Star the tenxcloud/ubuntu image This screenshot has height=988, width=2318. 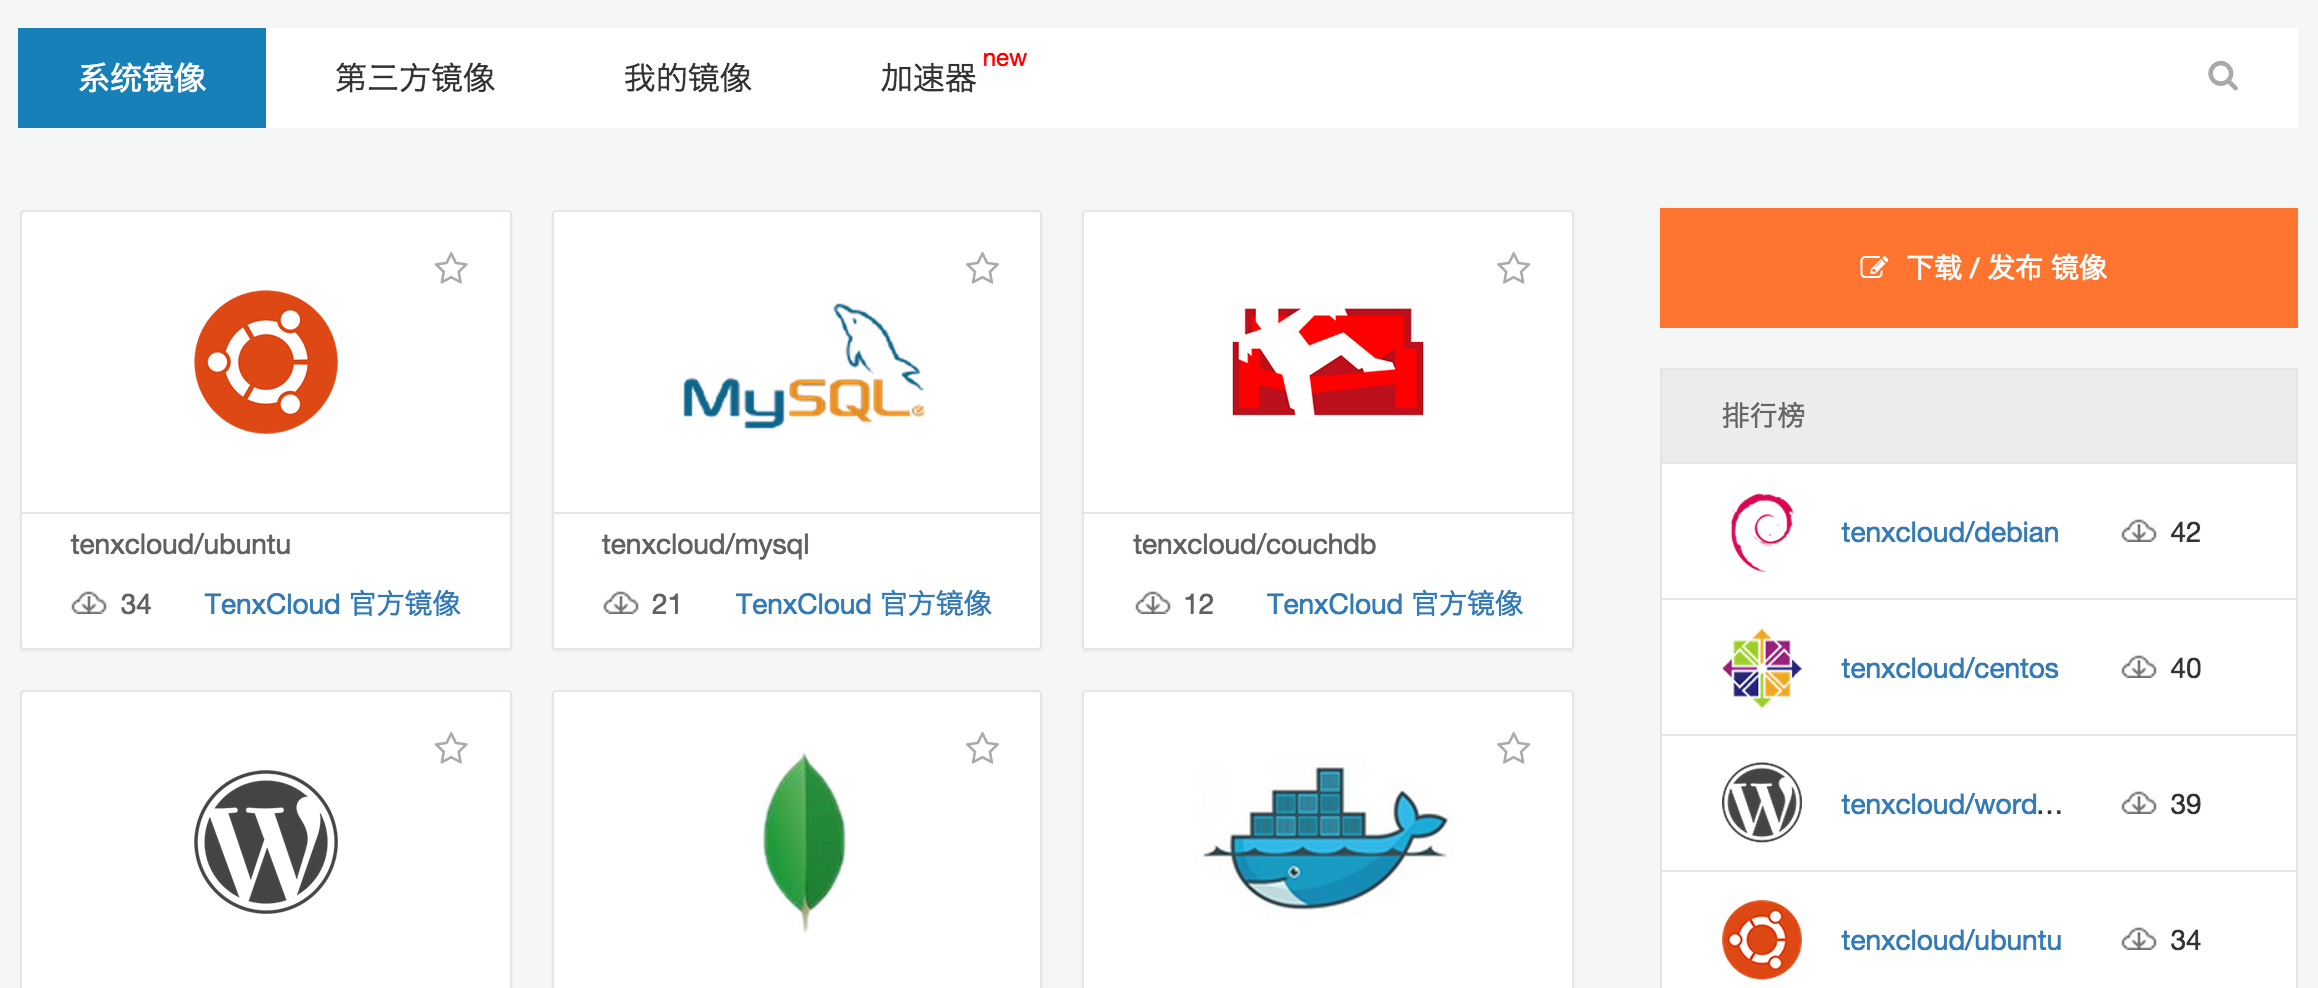pos(451,268)
